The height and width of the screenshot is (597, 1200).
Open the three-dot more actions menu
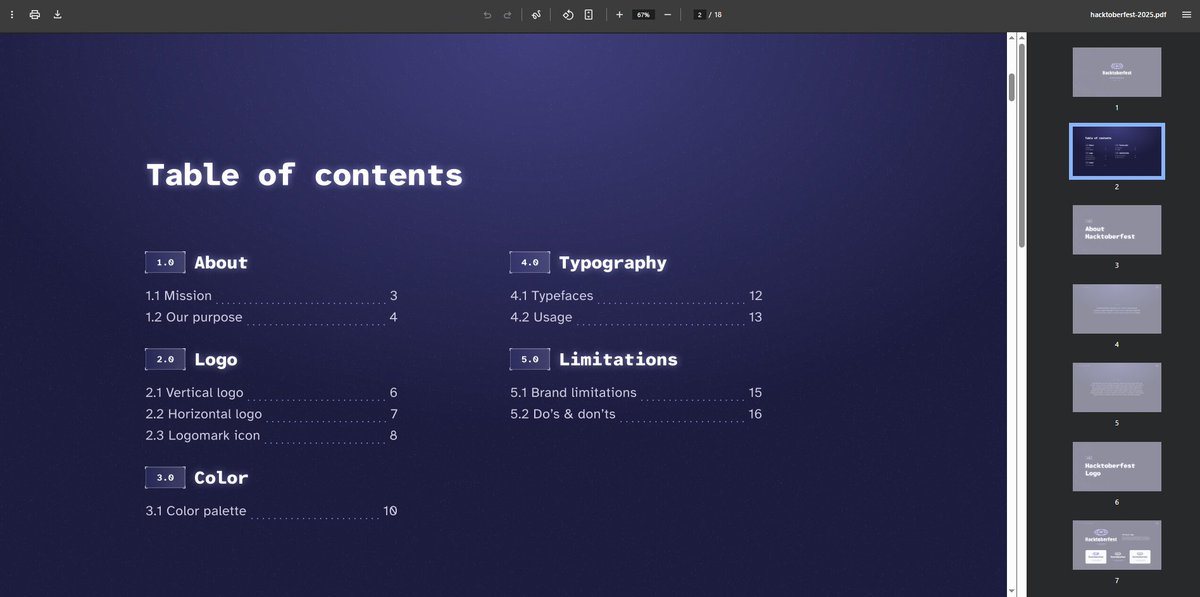click(12, 15)
